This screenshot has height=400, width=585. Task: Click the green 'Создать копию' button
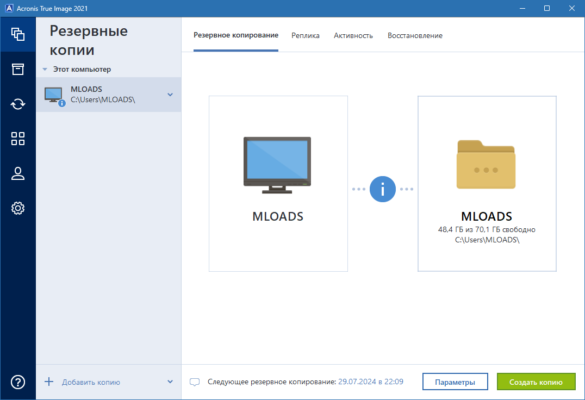point(536,382)
